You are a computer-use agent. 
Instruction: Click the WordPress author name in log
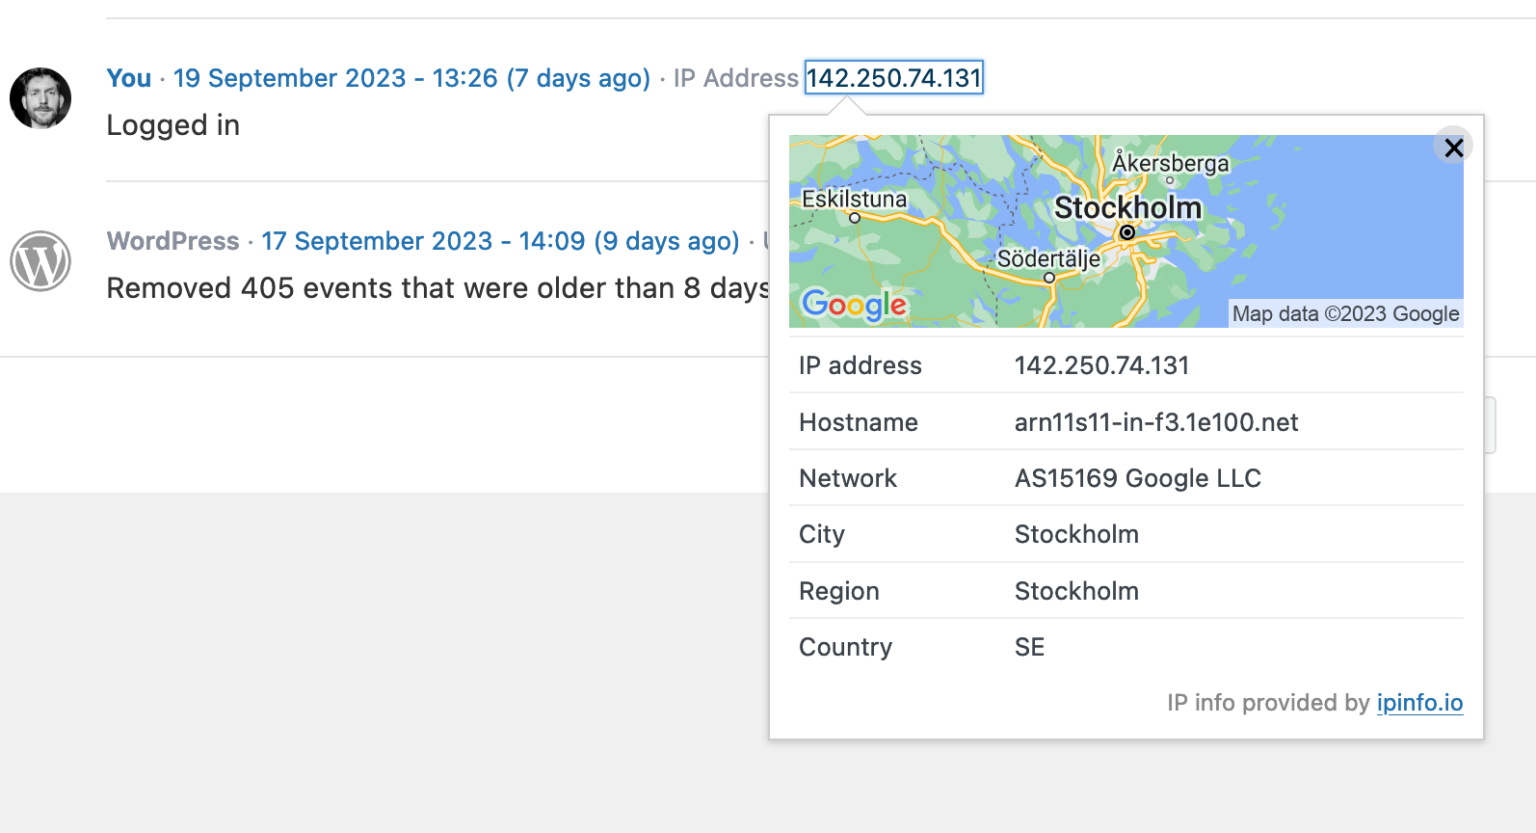tap(173, 241)
